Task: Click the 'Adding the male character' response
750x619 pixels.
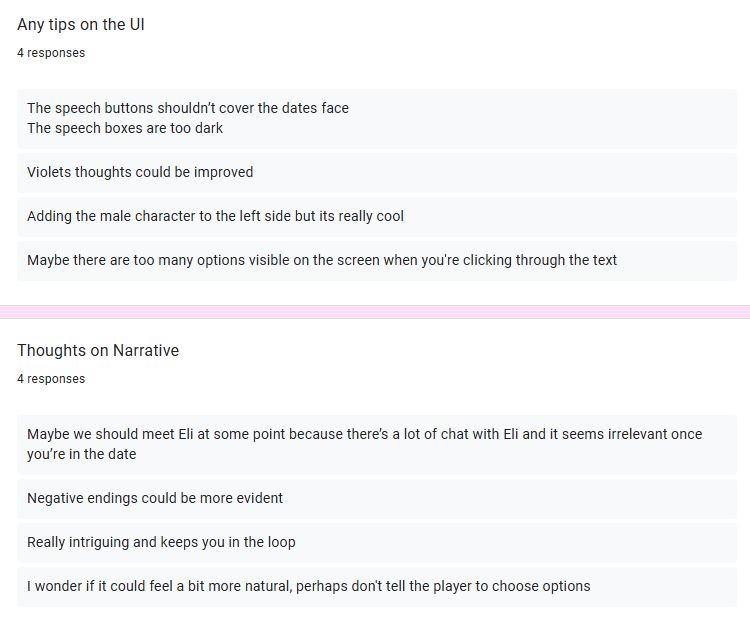Action: click(x=377, y=216)
